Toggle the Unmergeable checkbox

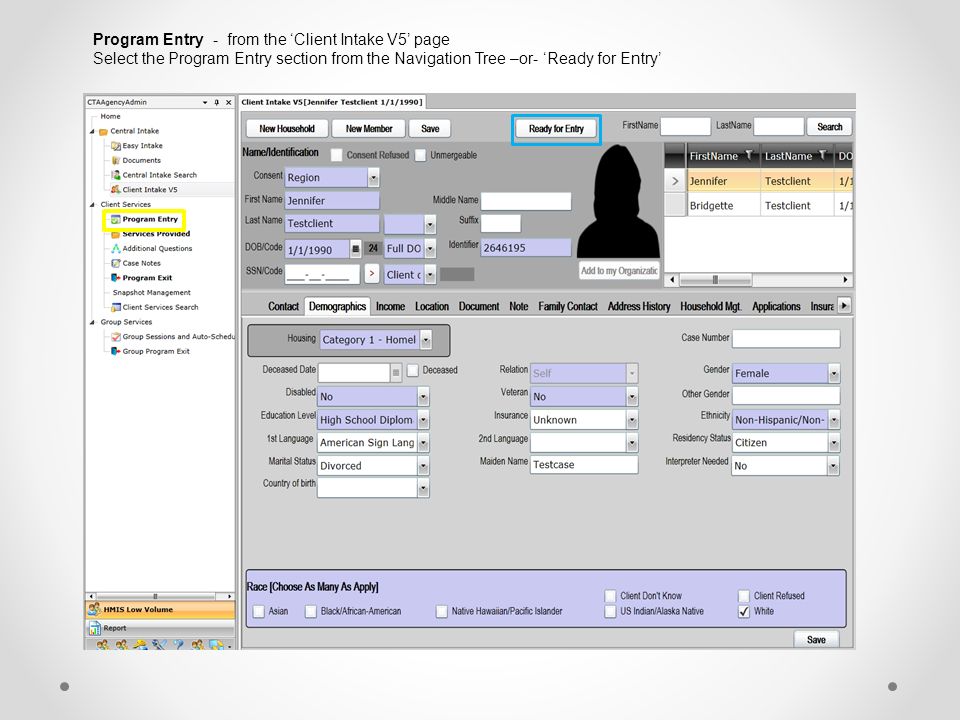point(420,155)
